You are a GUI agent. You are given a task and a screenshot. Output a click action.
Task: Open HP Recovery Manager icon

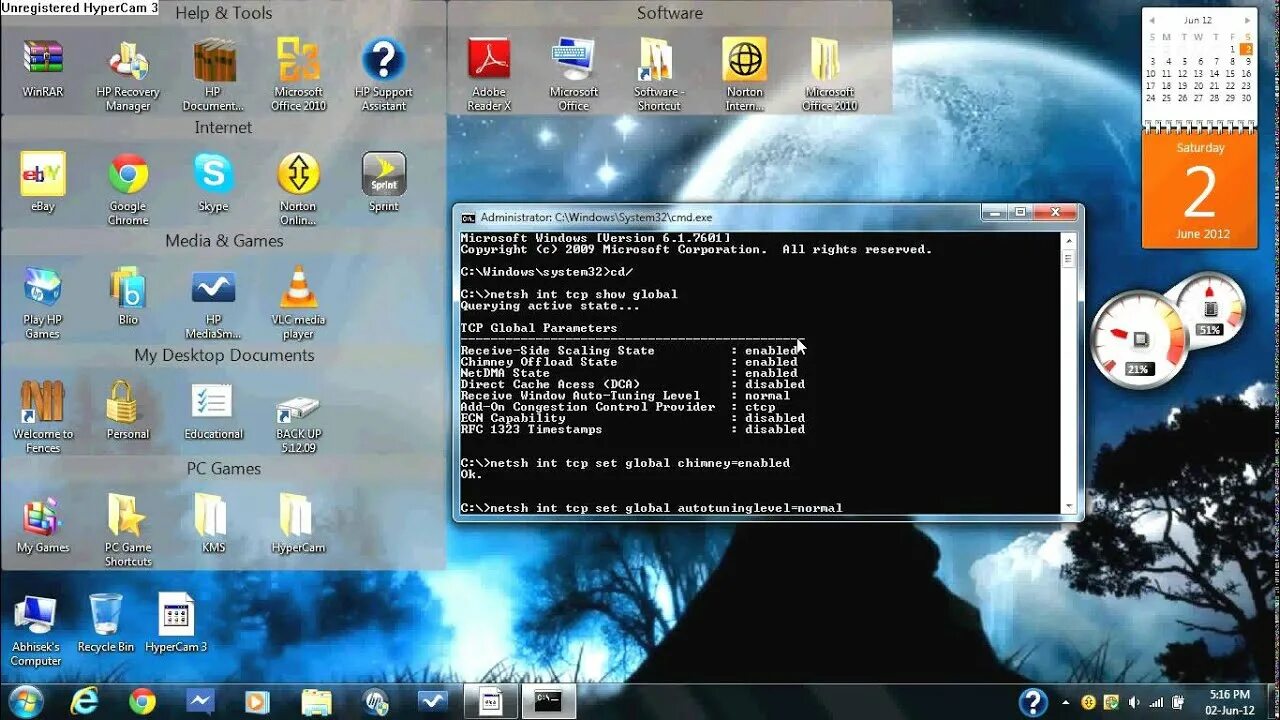(128, 75)
